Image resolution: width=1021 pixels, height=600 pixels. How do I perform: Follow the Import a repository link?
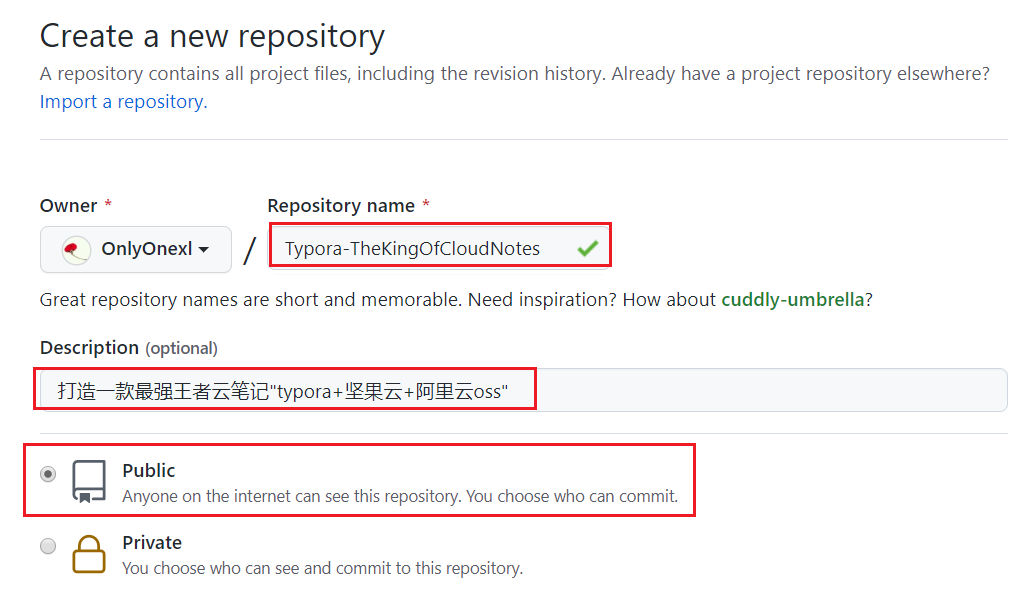[x=123, y=102]
